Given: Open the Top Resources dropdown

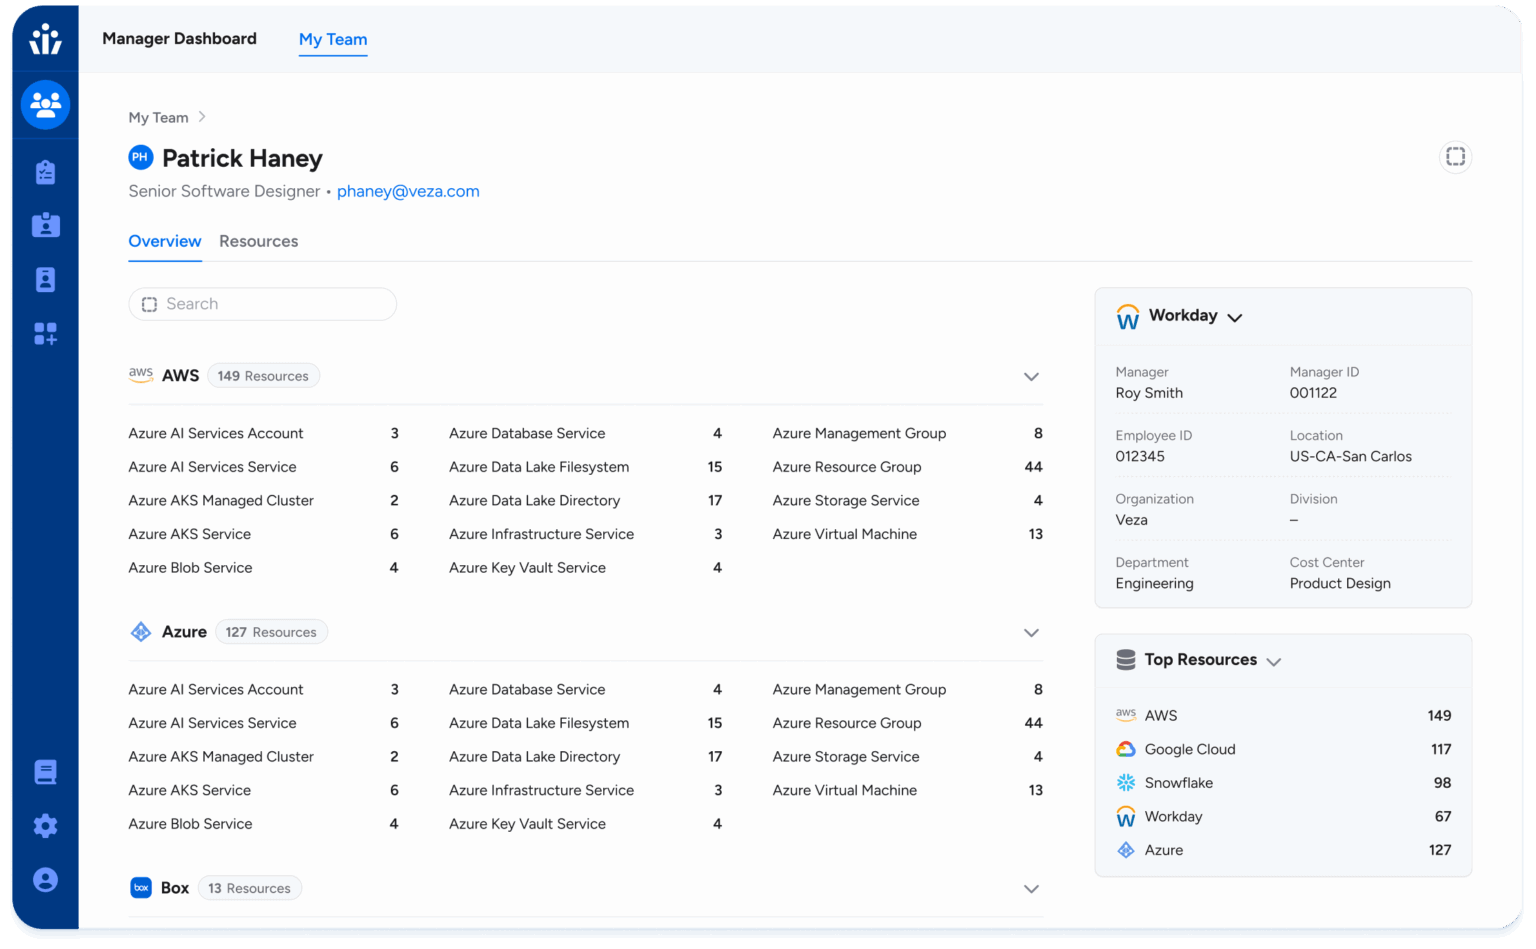Looking at the screenshot, I should pos(1273,661).
